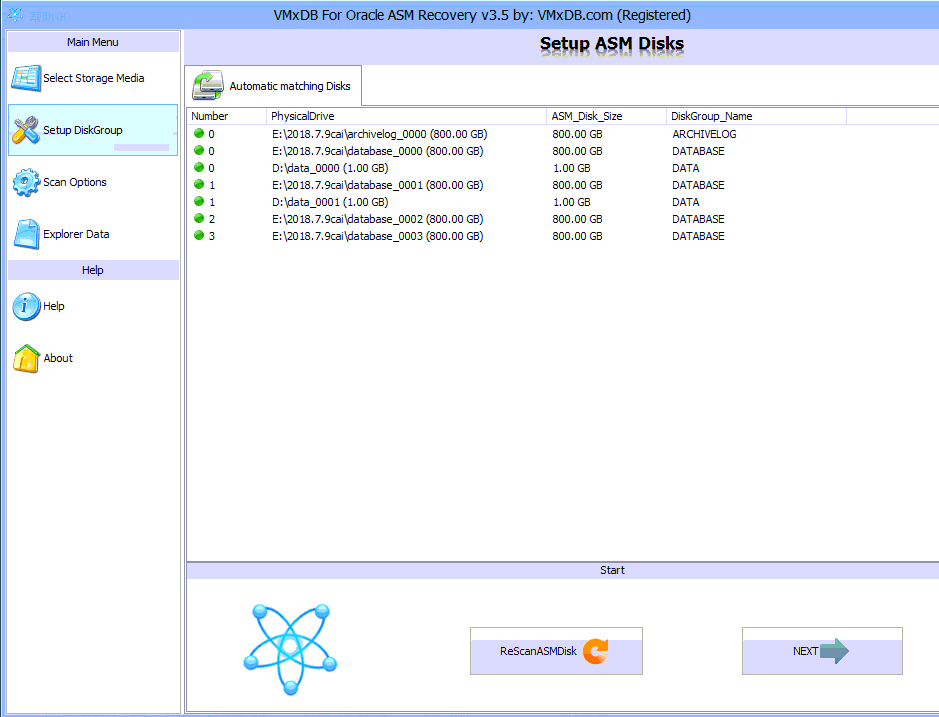939x717 pixels.
Task: Click the blue Help info icon
Action: pyautogui.click(x=26, y=306)
